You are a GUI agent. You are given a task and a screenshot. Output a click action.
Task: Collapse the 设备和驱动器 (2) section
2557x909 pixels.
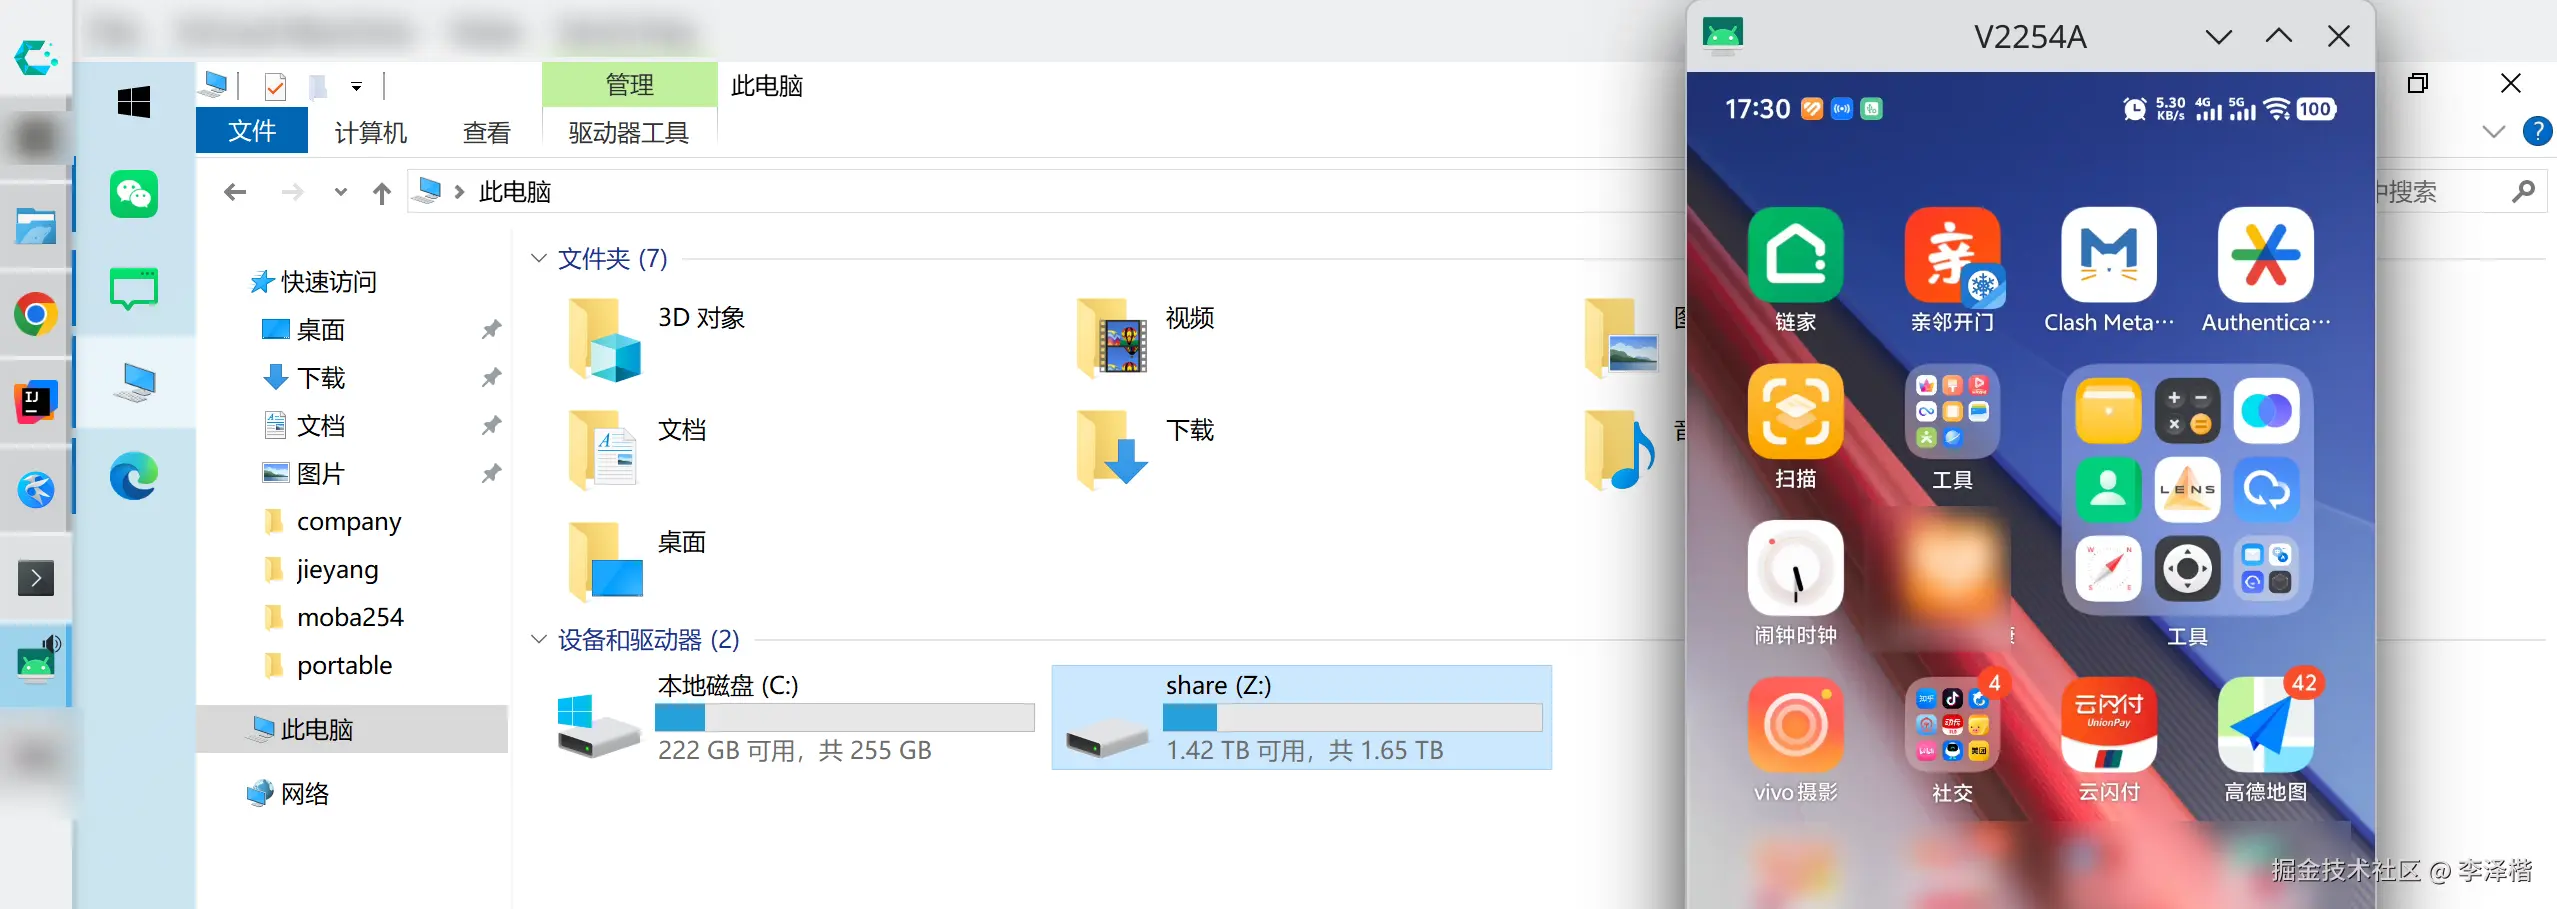pos(539,640)
